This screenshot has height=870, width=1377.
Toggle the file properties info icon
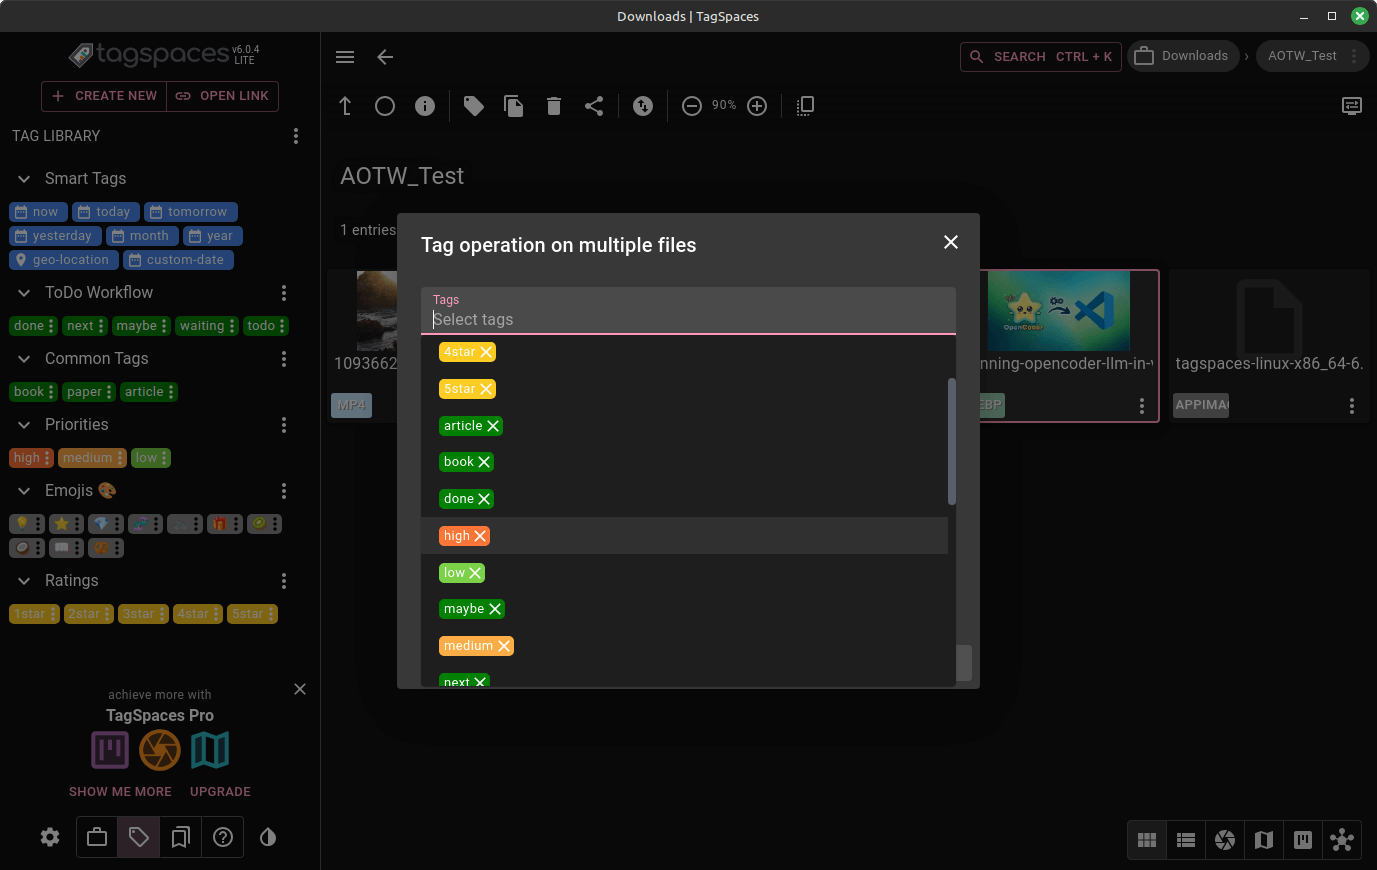(424, 105)
